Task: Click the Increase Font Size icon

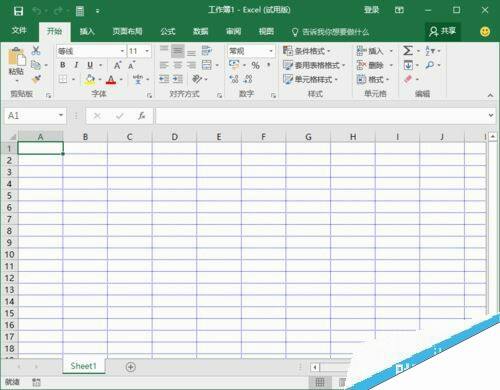Action: tap(118, 65)
